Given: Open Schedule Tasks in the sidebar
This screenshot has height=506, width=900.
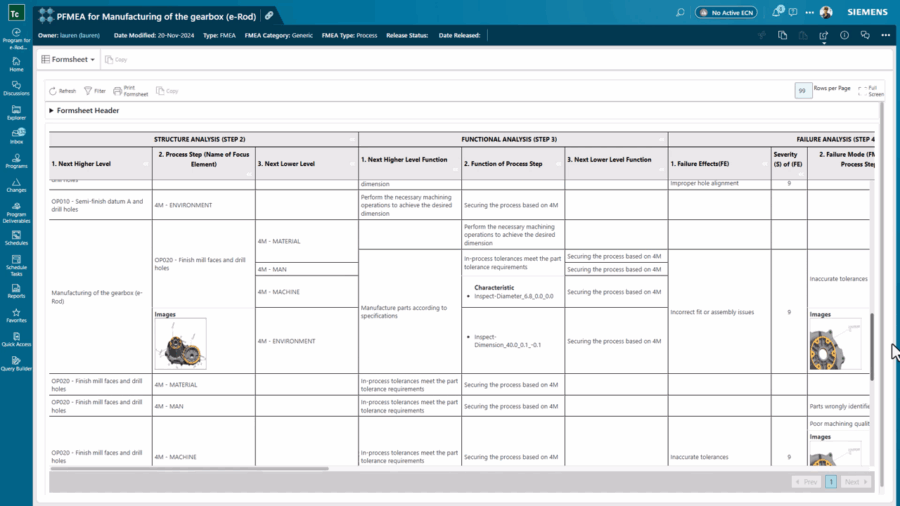Looking at the screenshot, I should [x=16, y=266].
